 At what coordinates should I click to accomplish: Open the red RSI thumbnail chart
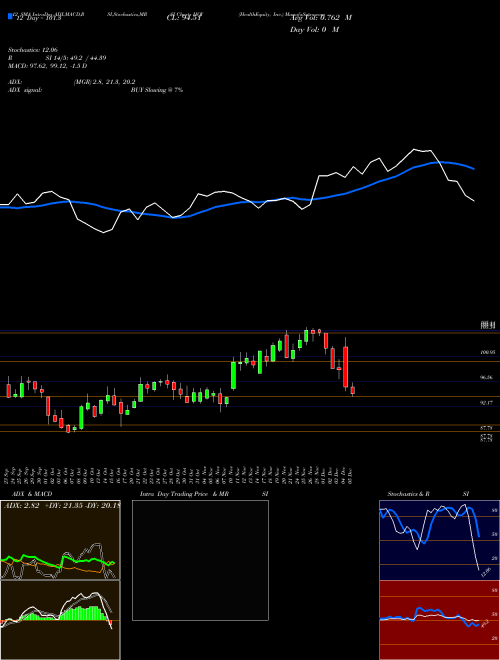(439, 620)
